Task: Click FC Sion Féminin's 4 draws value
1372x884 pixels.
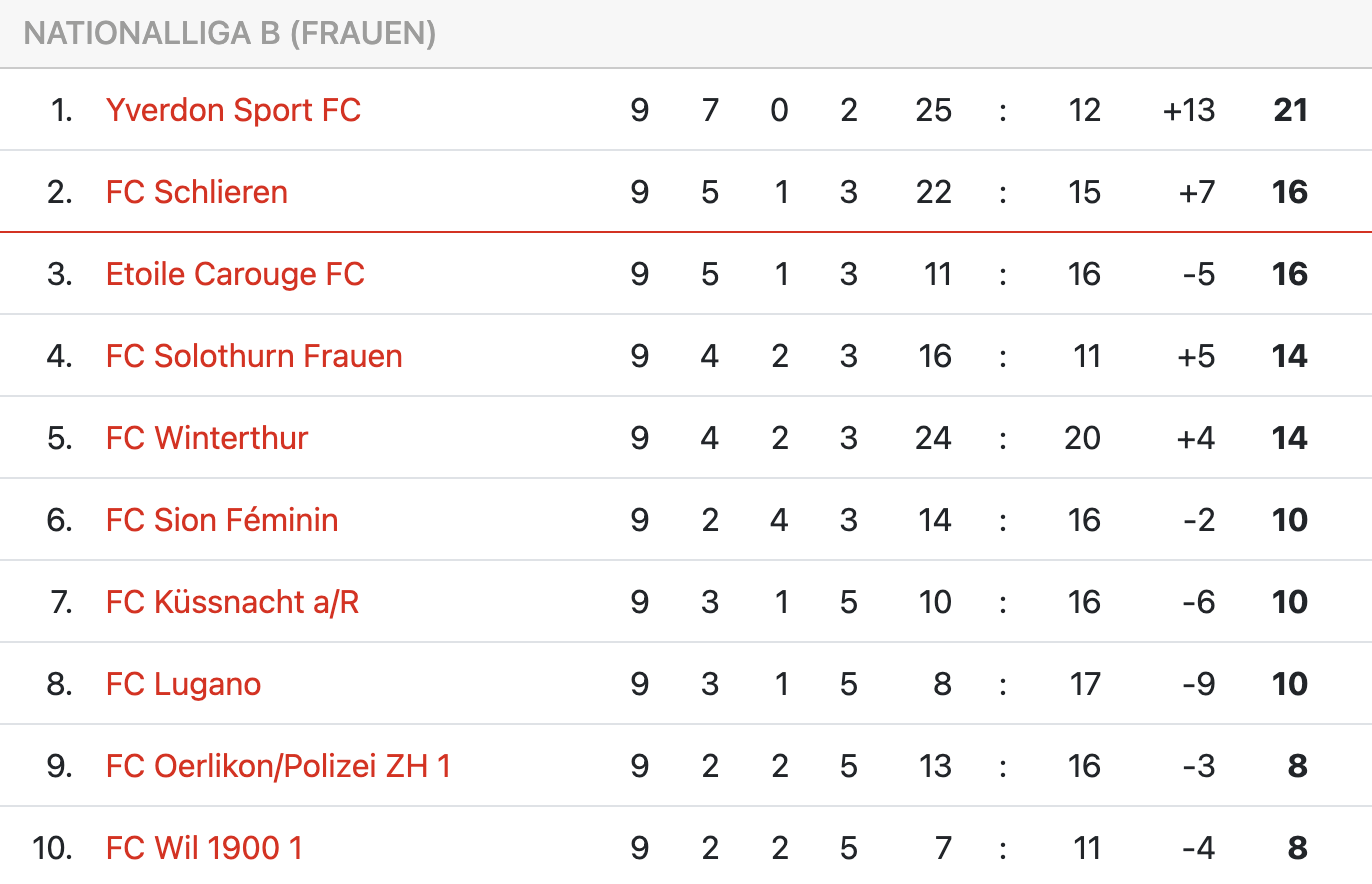Action: (x=780, y=520)
